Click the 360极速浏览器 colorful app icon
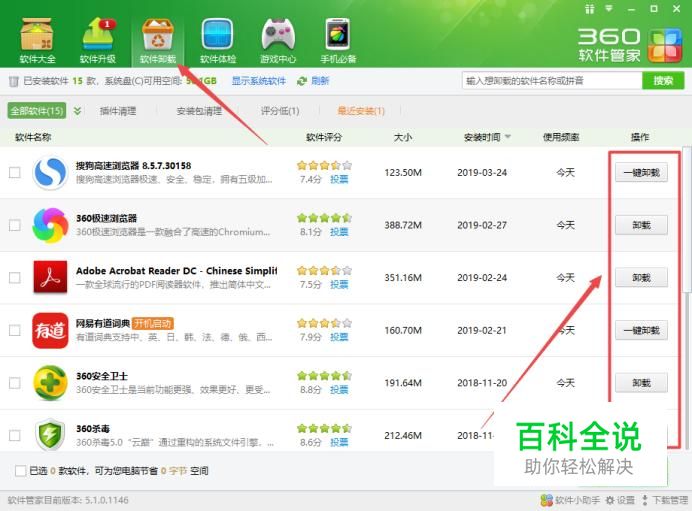This screenshot has width=692, height=511. (x=50, y=225)
